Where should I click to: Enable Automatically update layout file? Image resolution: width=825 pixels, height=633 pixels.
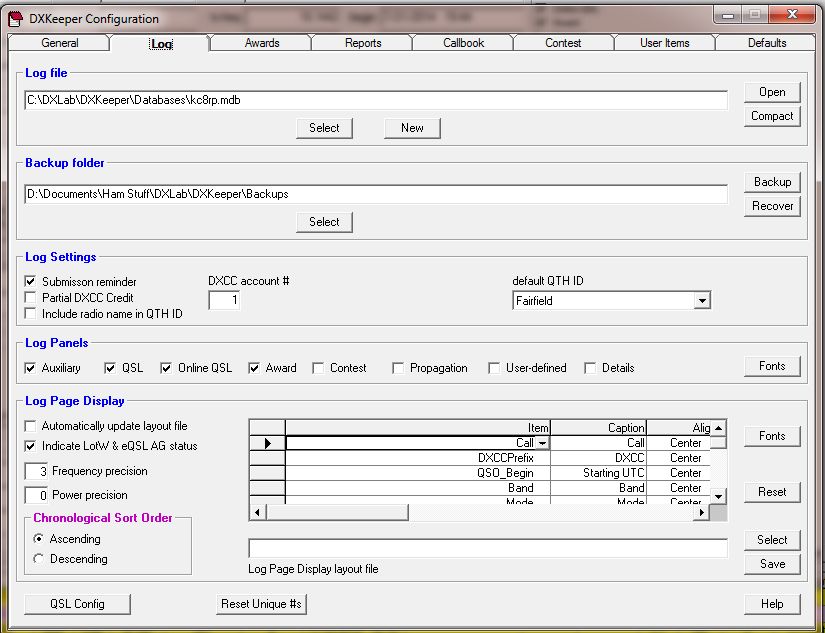31,426
